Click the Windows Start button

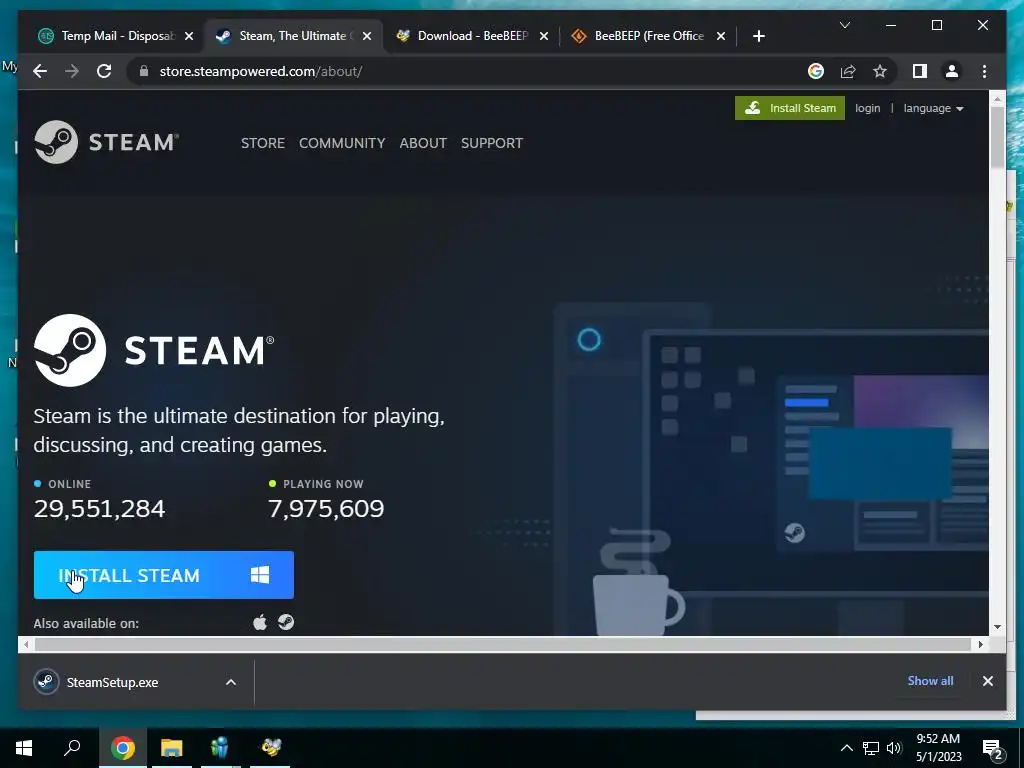click(24, 748)
